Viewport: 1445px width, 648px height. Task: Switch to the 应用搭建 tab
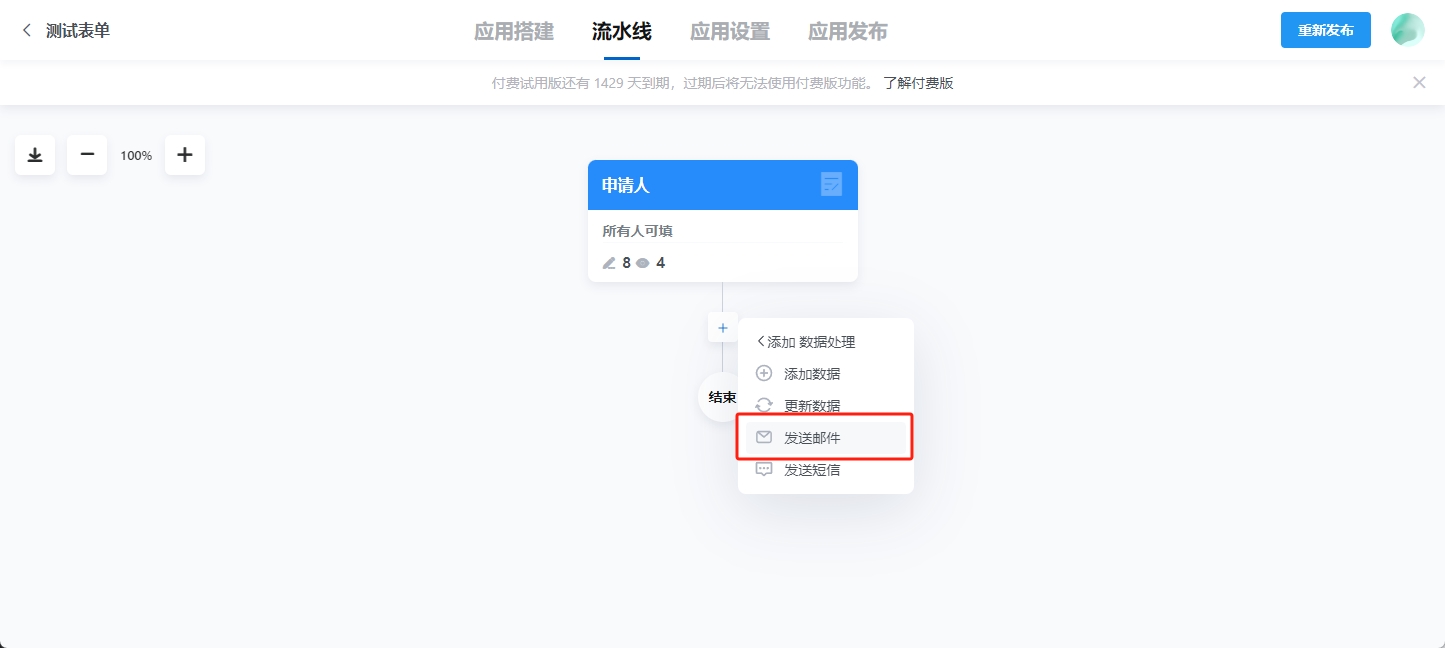513,31
